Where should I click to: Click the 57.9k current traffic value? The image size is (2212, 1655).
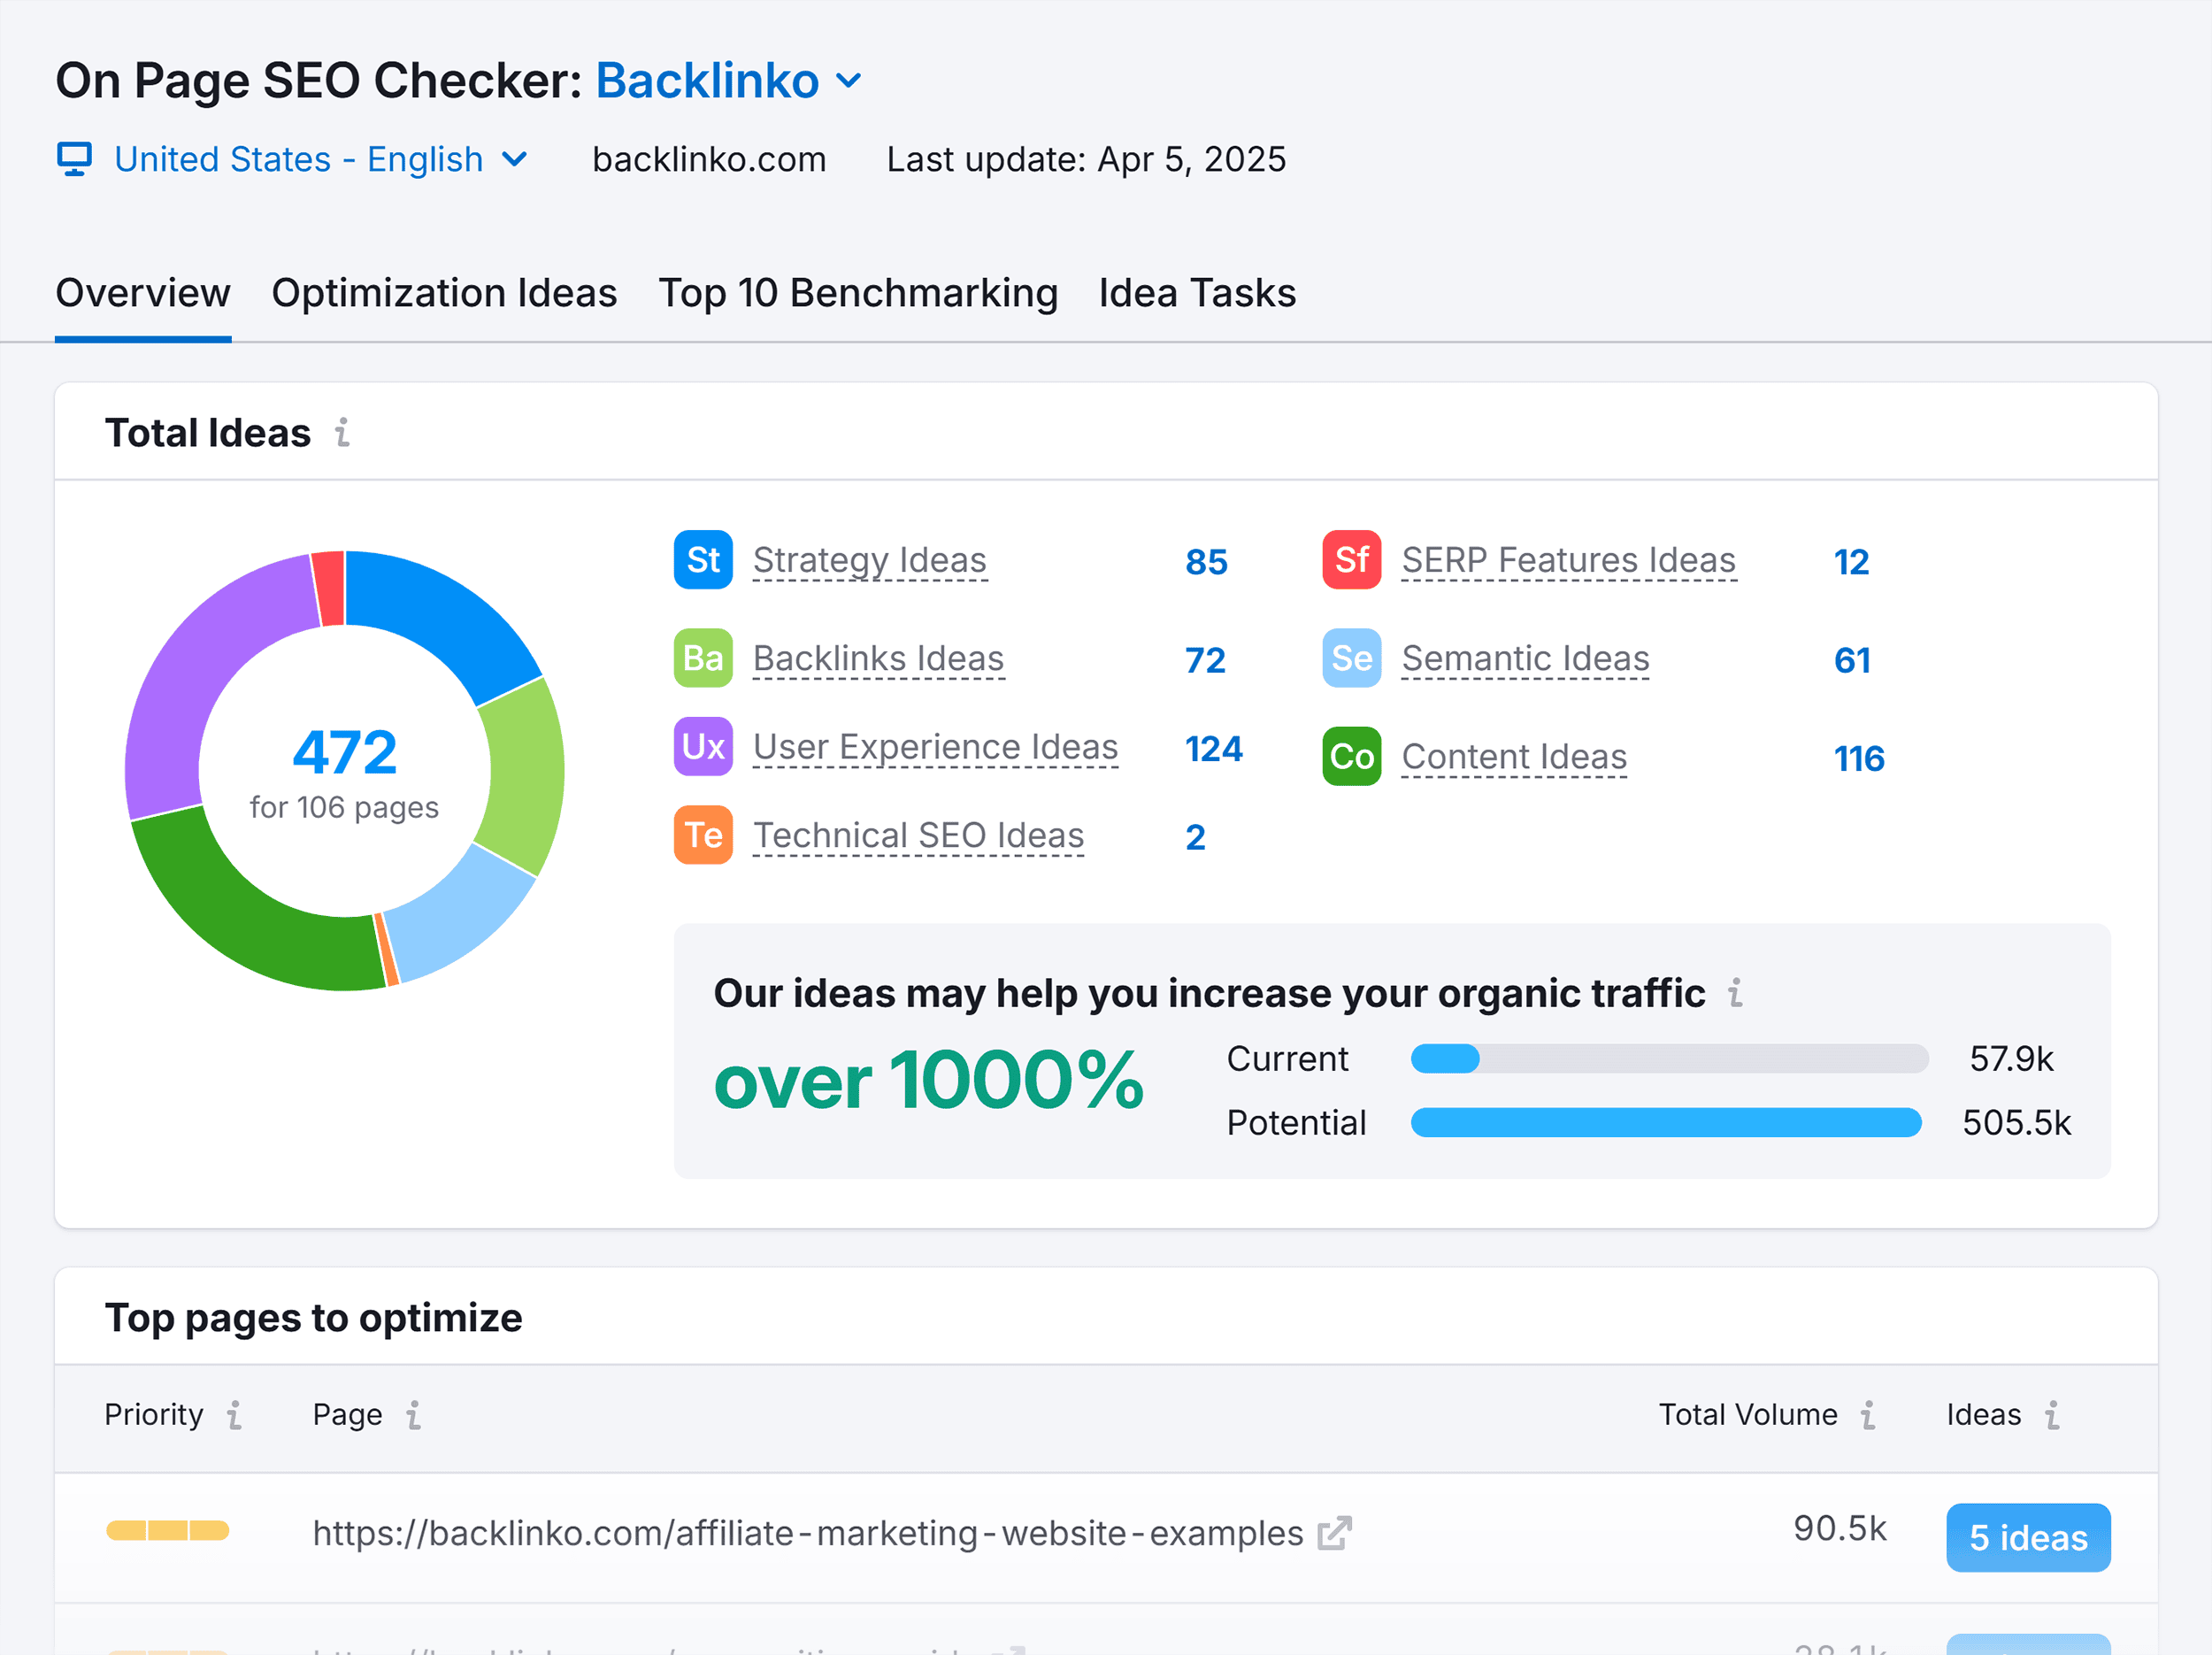pyautogui.click(x=2011, y=1058)
